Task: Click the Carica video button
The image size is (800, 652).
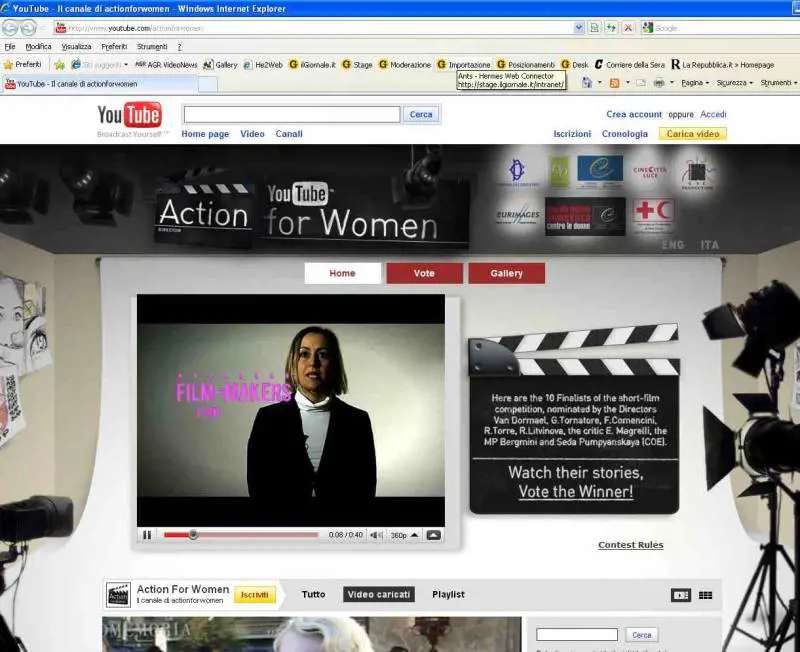Action: (x=692, y=134)
